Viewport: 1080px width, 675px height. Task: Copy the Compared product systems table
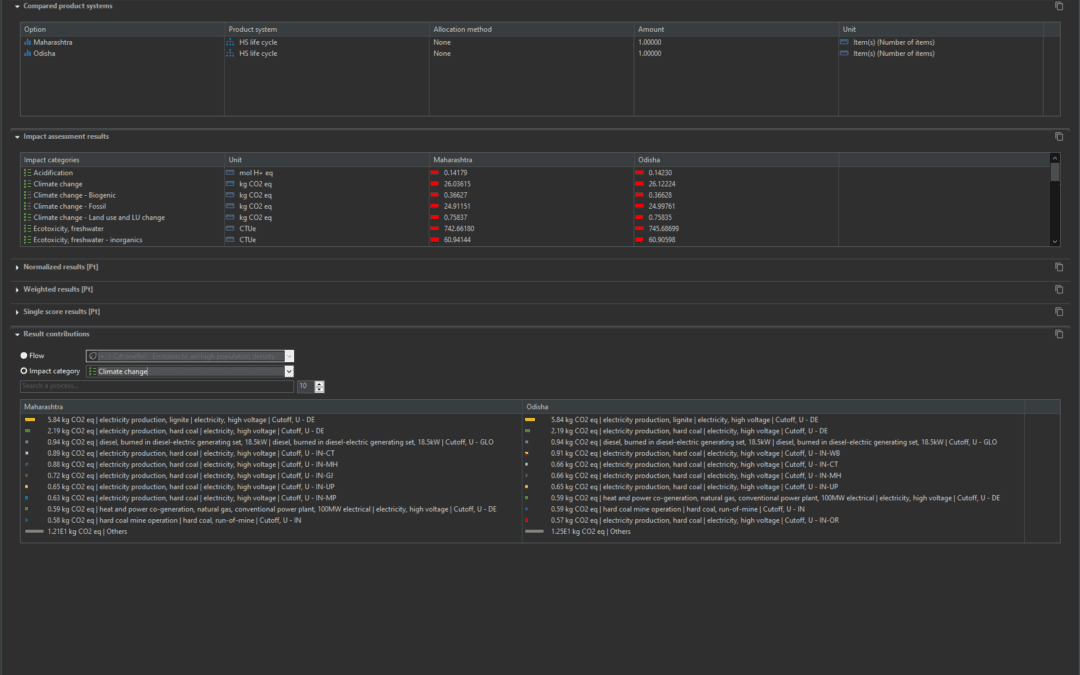click(x=1059, y=6)
